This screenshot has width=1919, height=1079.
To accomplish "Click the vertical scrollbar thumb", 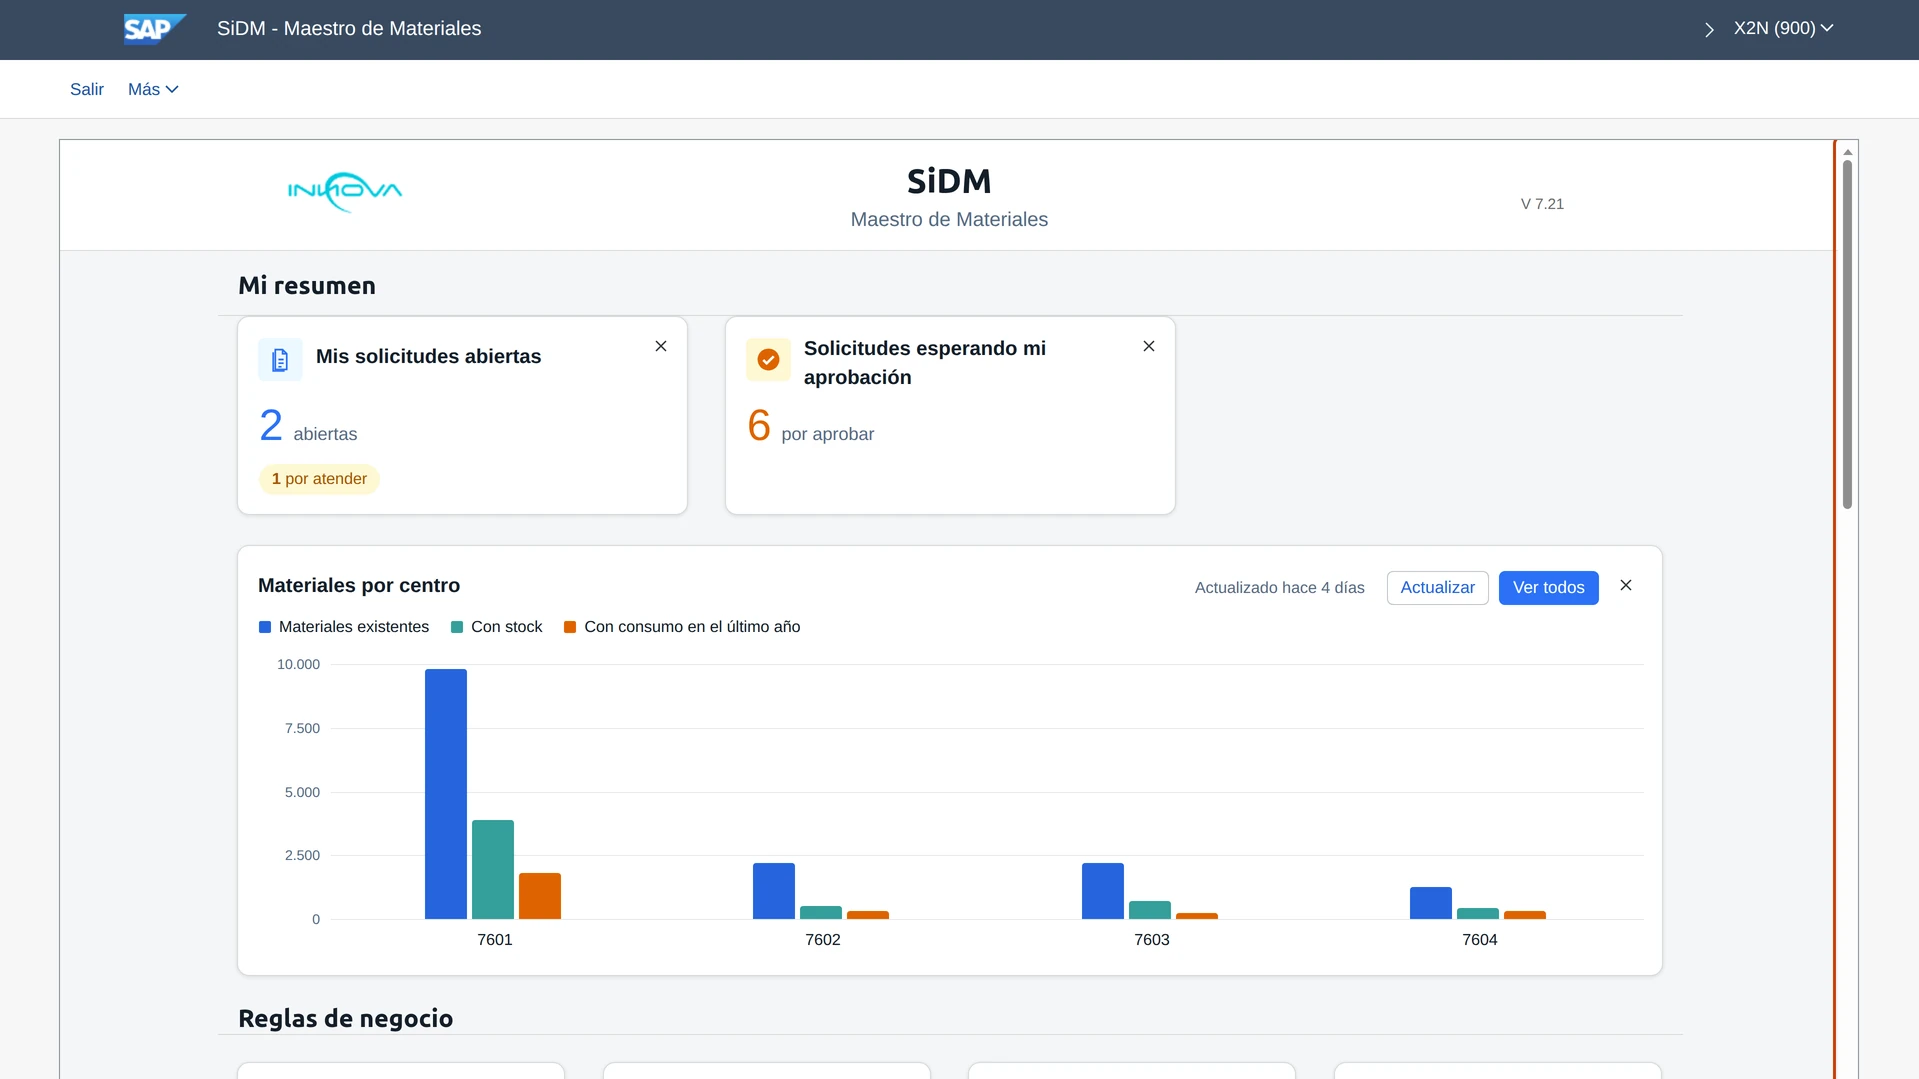I will click(1847, 334).
